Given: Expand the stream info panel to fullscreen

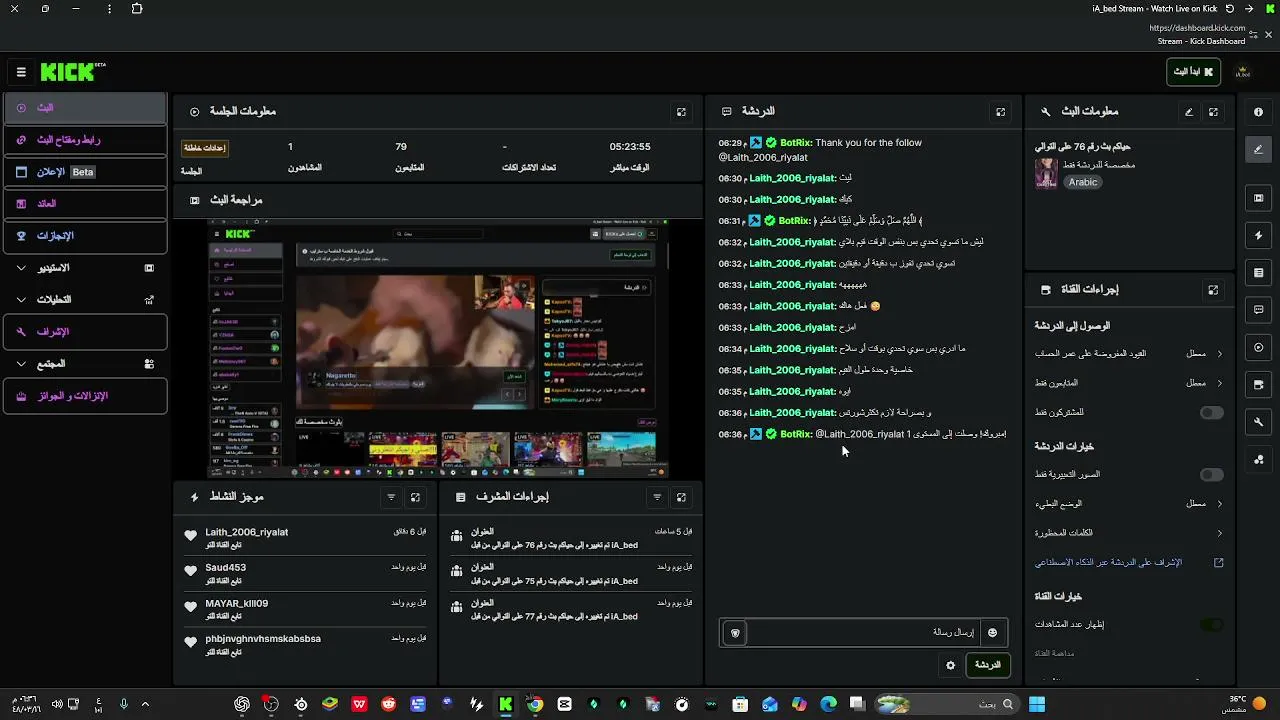Looking at the screenshot, I should pos(1213,112).
